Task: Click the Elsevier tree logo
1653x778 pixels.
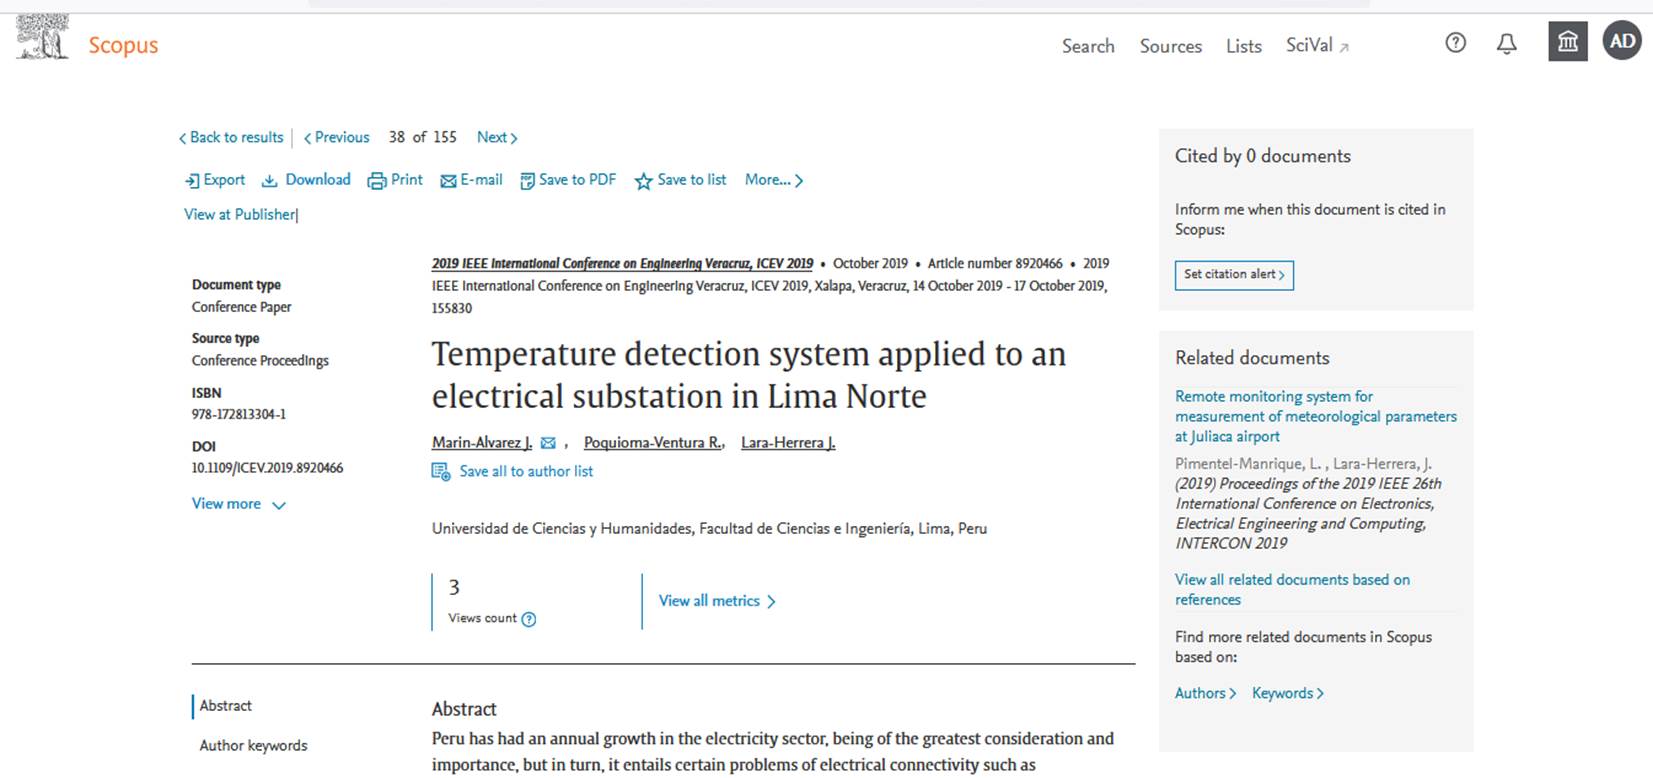Action: pyautogui.click(x=43, y=38)
